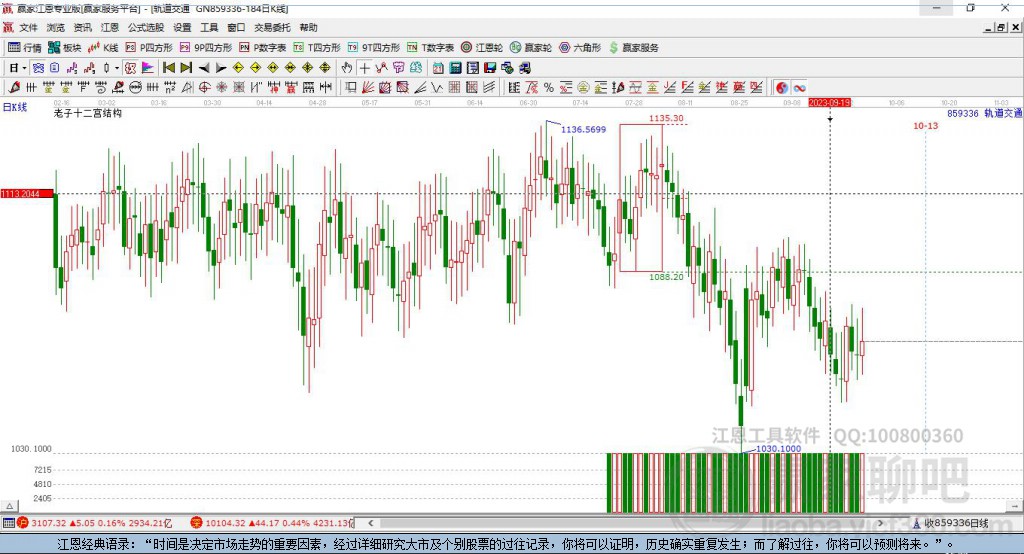Open the 江恩 menu
The width and height of the screenshot is (1024, 554).
pyautogui.click(x=109, y=28)
